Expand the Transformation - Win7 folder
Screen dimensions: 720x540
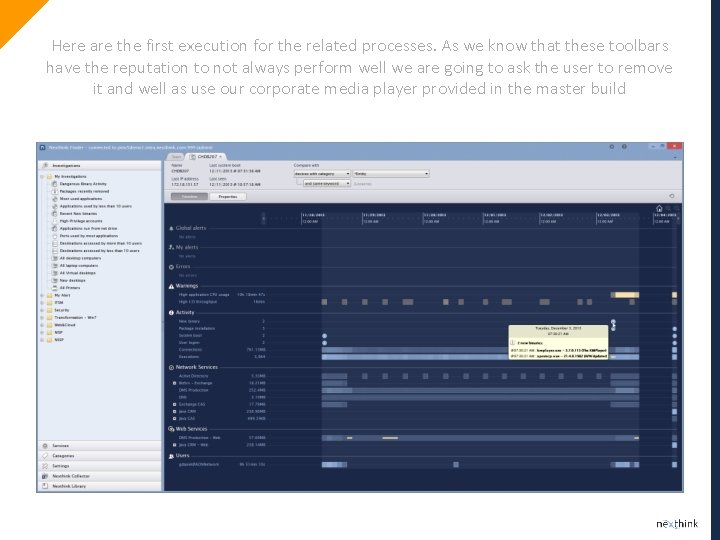click(42, 317)
